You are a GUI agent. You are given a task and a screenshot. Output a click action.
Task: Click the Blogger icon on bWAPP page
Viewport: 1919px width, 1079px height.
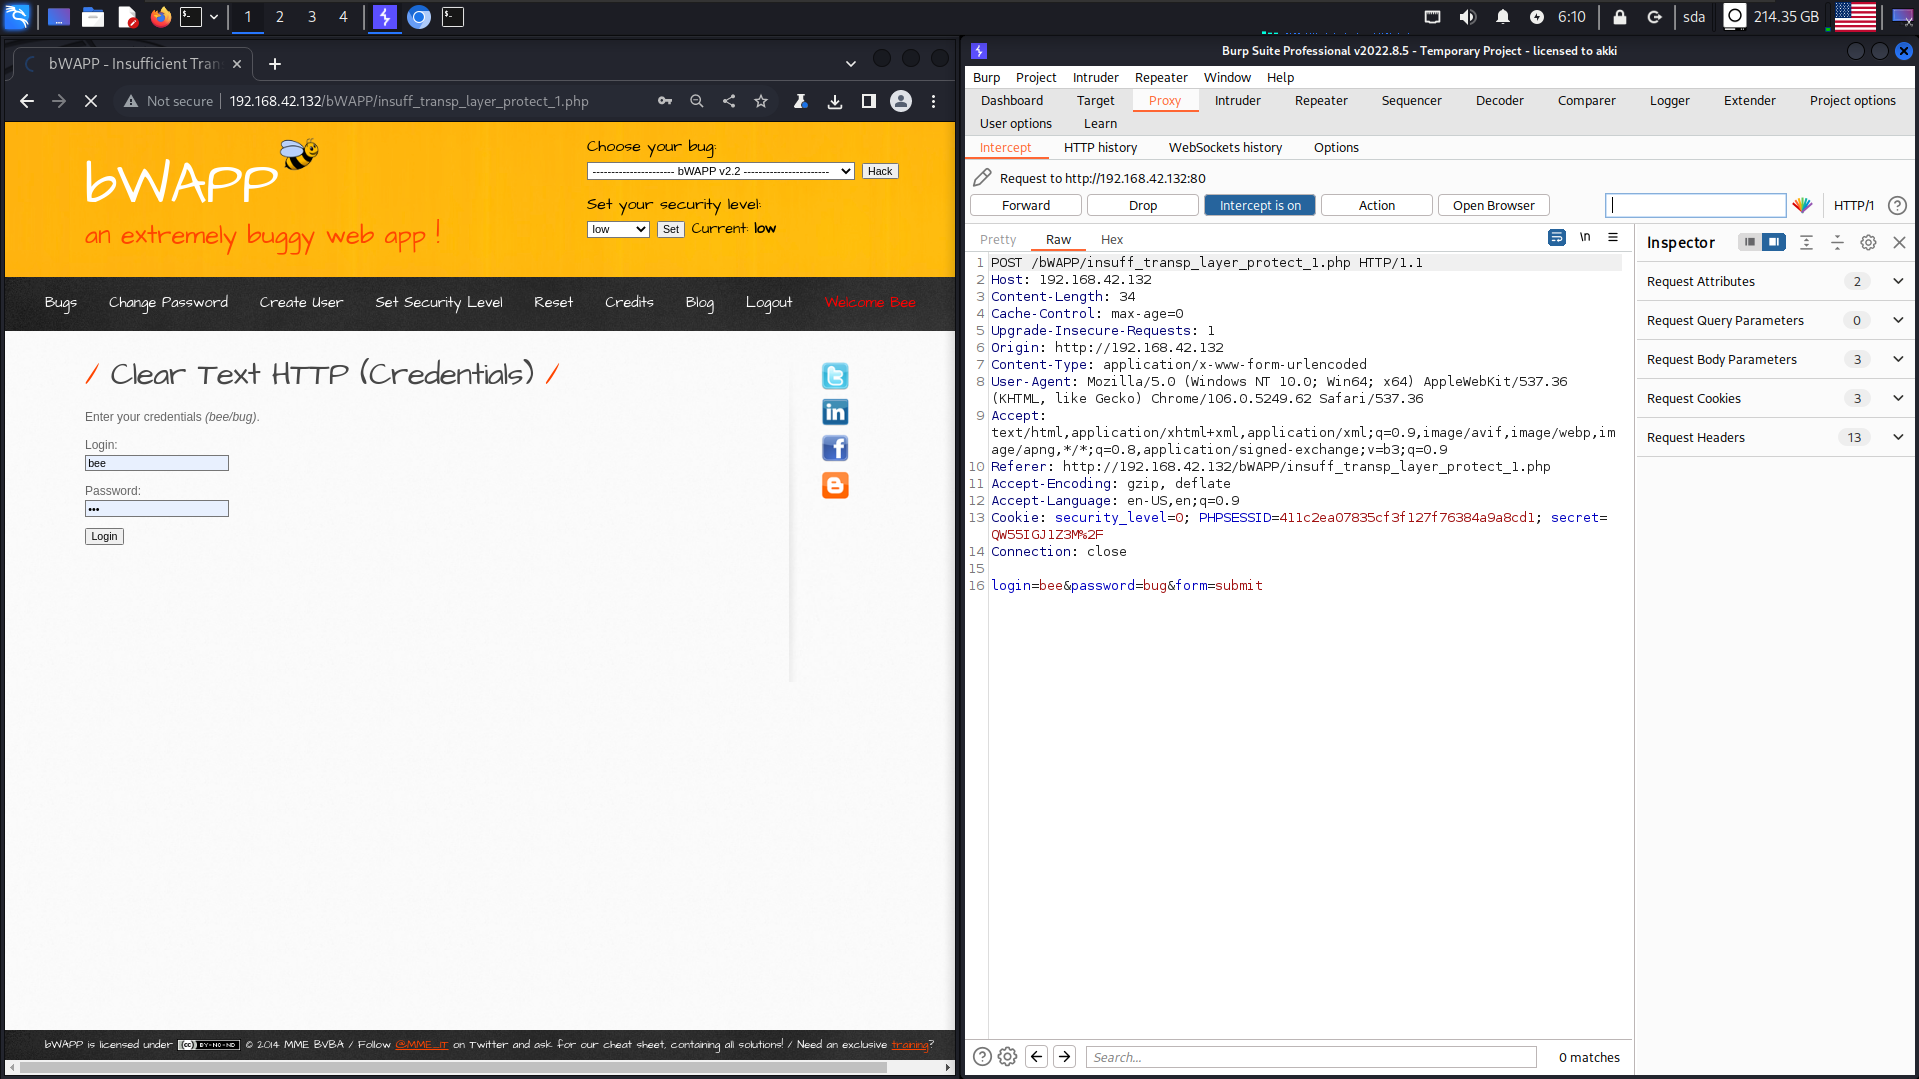[834, 485]
